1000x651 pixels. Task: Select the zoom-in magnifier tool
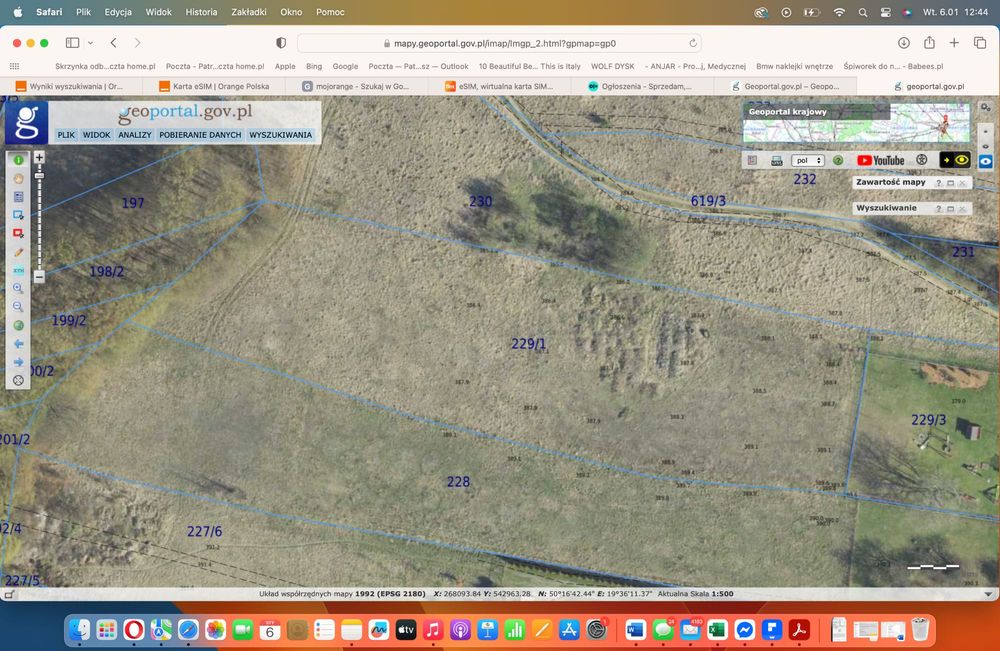pyautogui.click(x=18, y=288)
